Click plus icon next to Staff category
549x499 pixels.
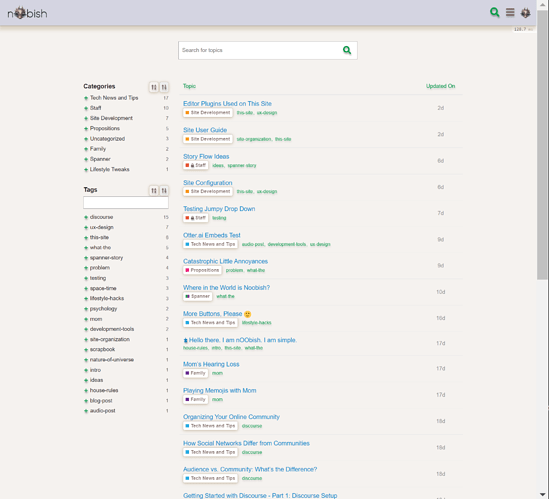click(86, 108)
